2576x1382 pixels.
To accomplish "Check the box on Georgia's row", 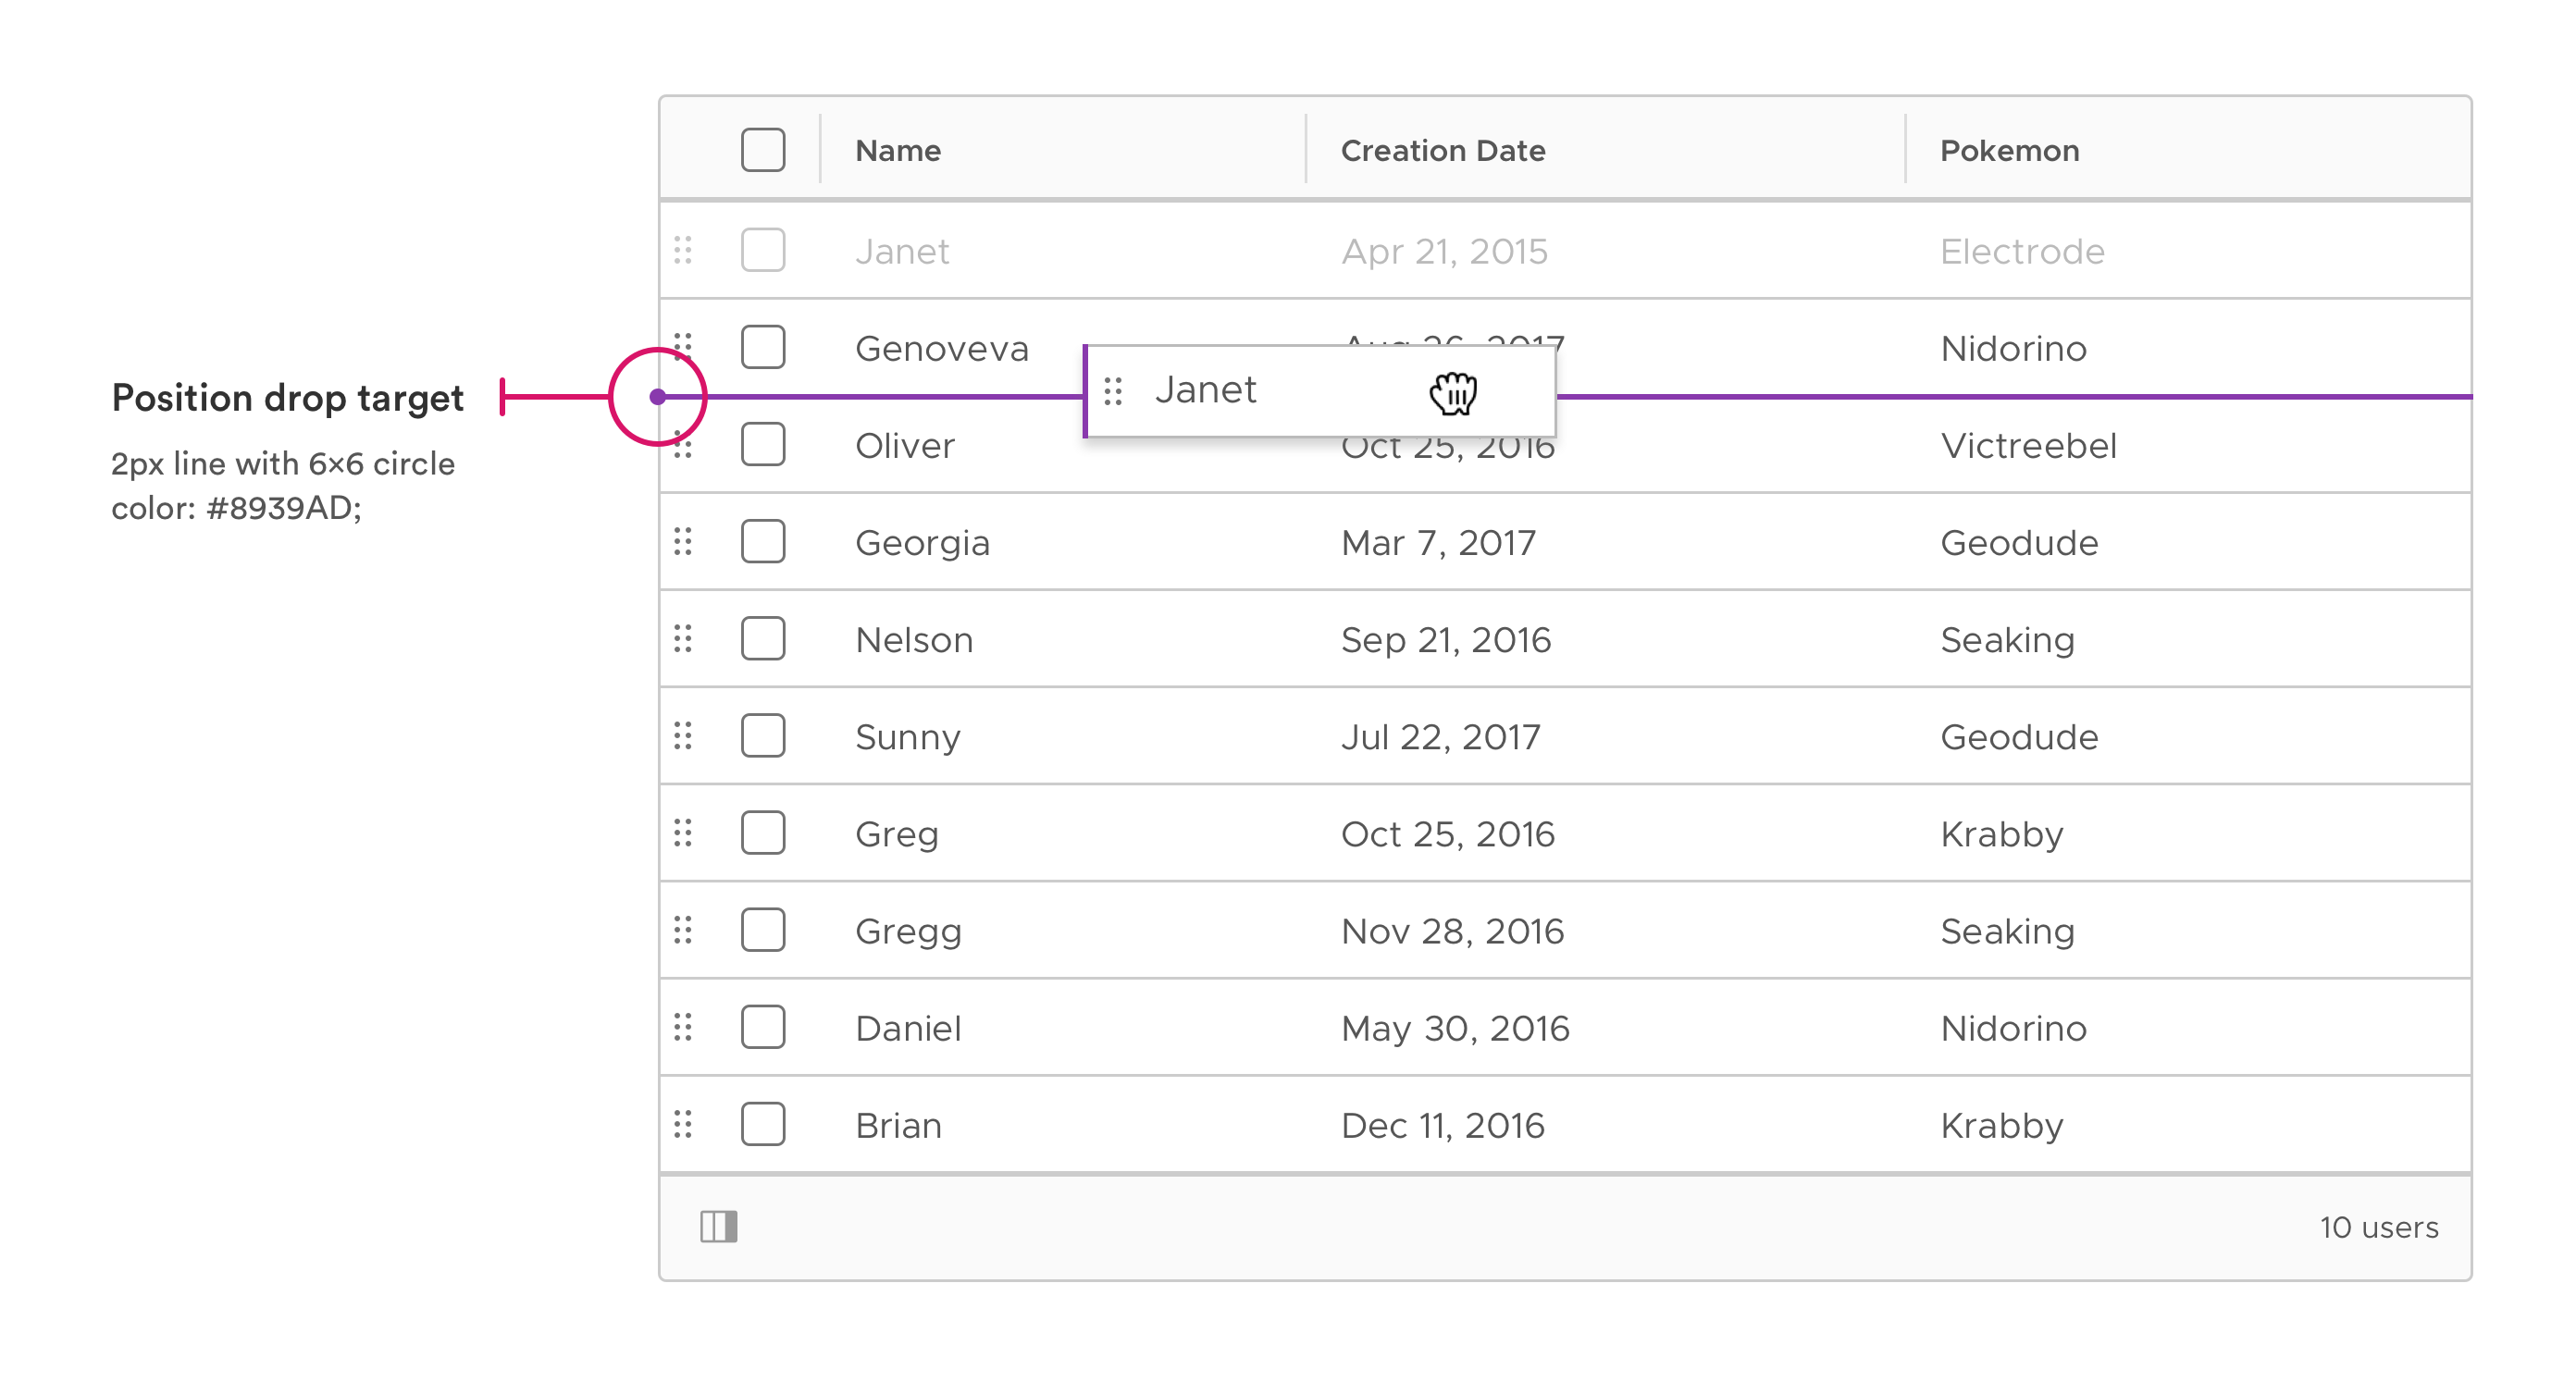I will click(x=763, y=542).
